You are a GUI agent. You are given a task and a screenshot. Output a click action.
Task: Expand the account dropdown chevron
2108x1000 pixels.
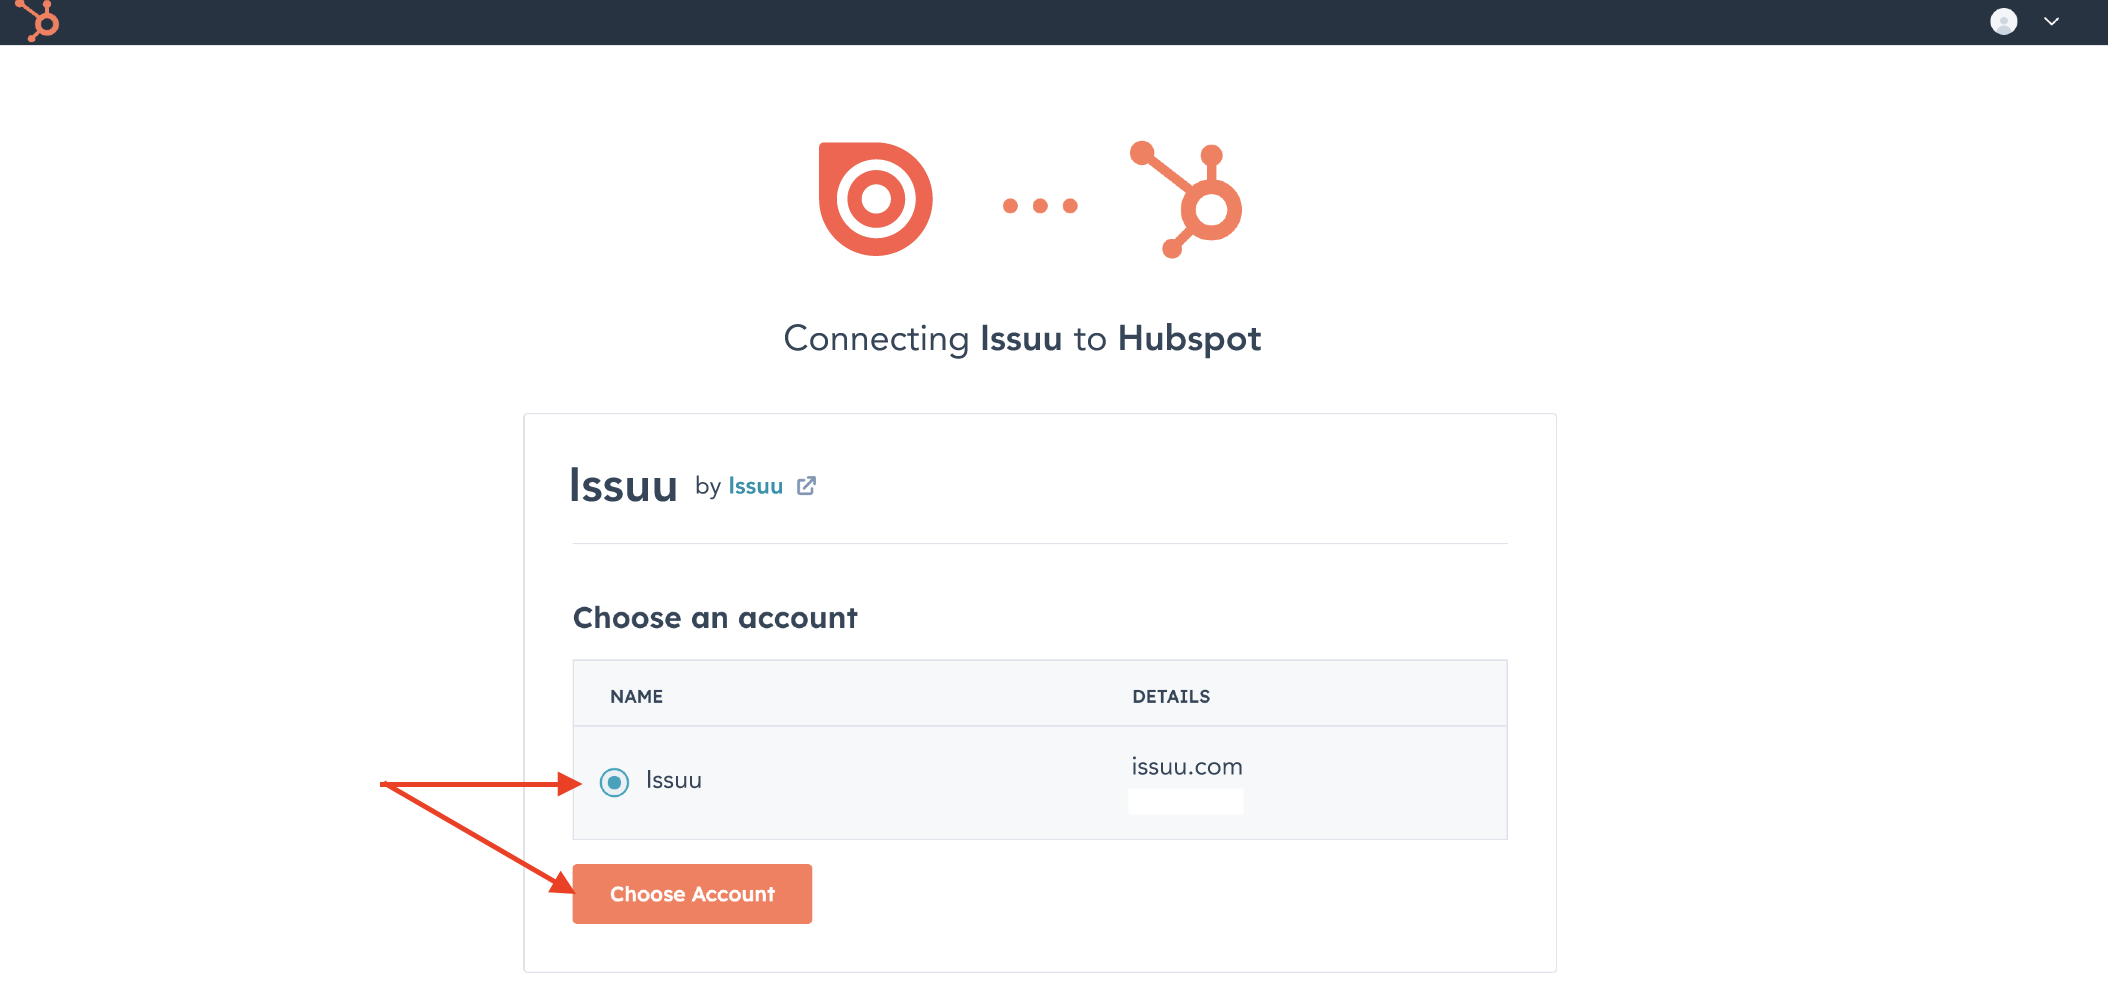click(x=2051, y=21)
